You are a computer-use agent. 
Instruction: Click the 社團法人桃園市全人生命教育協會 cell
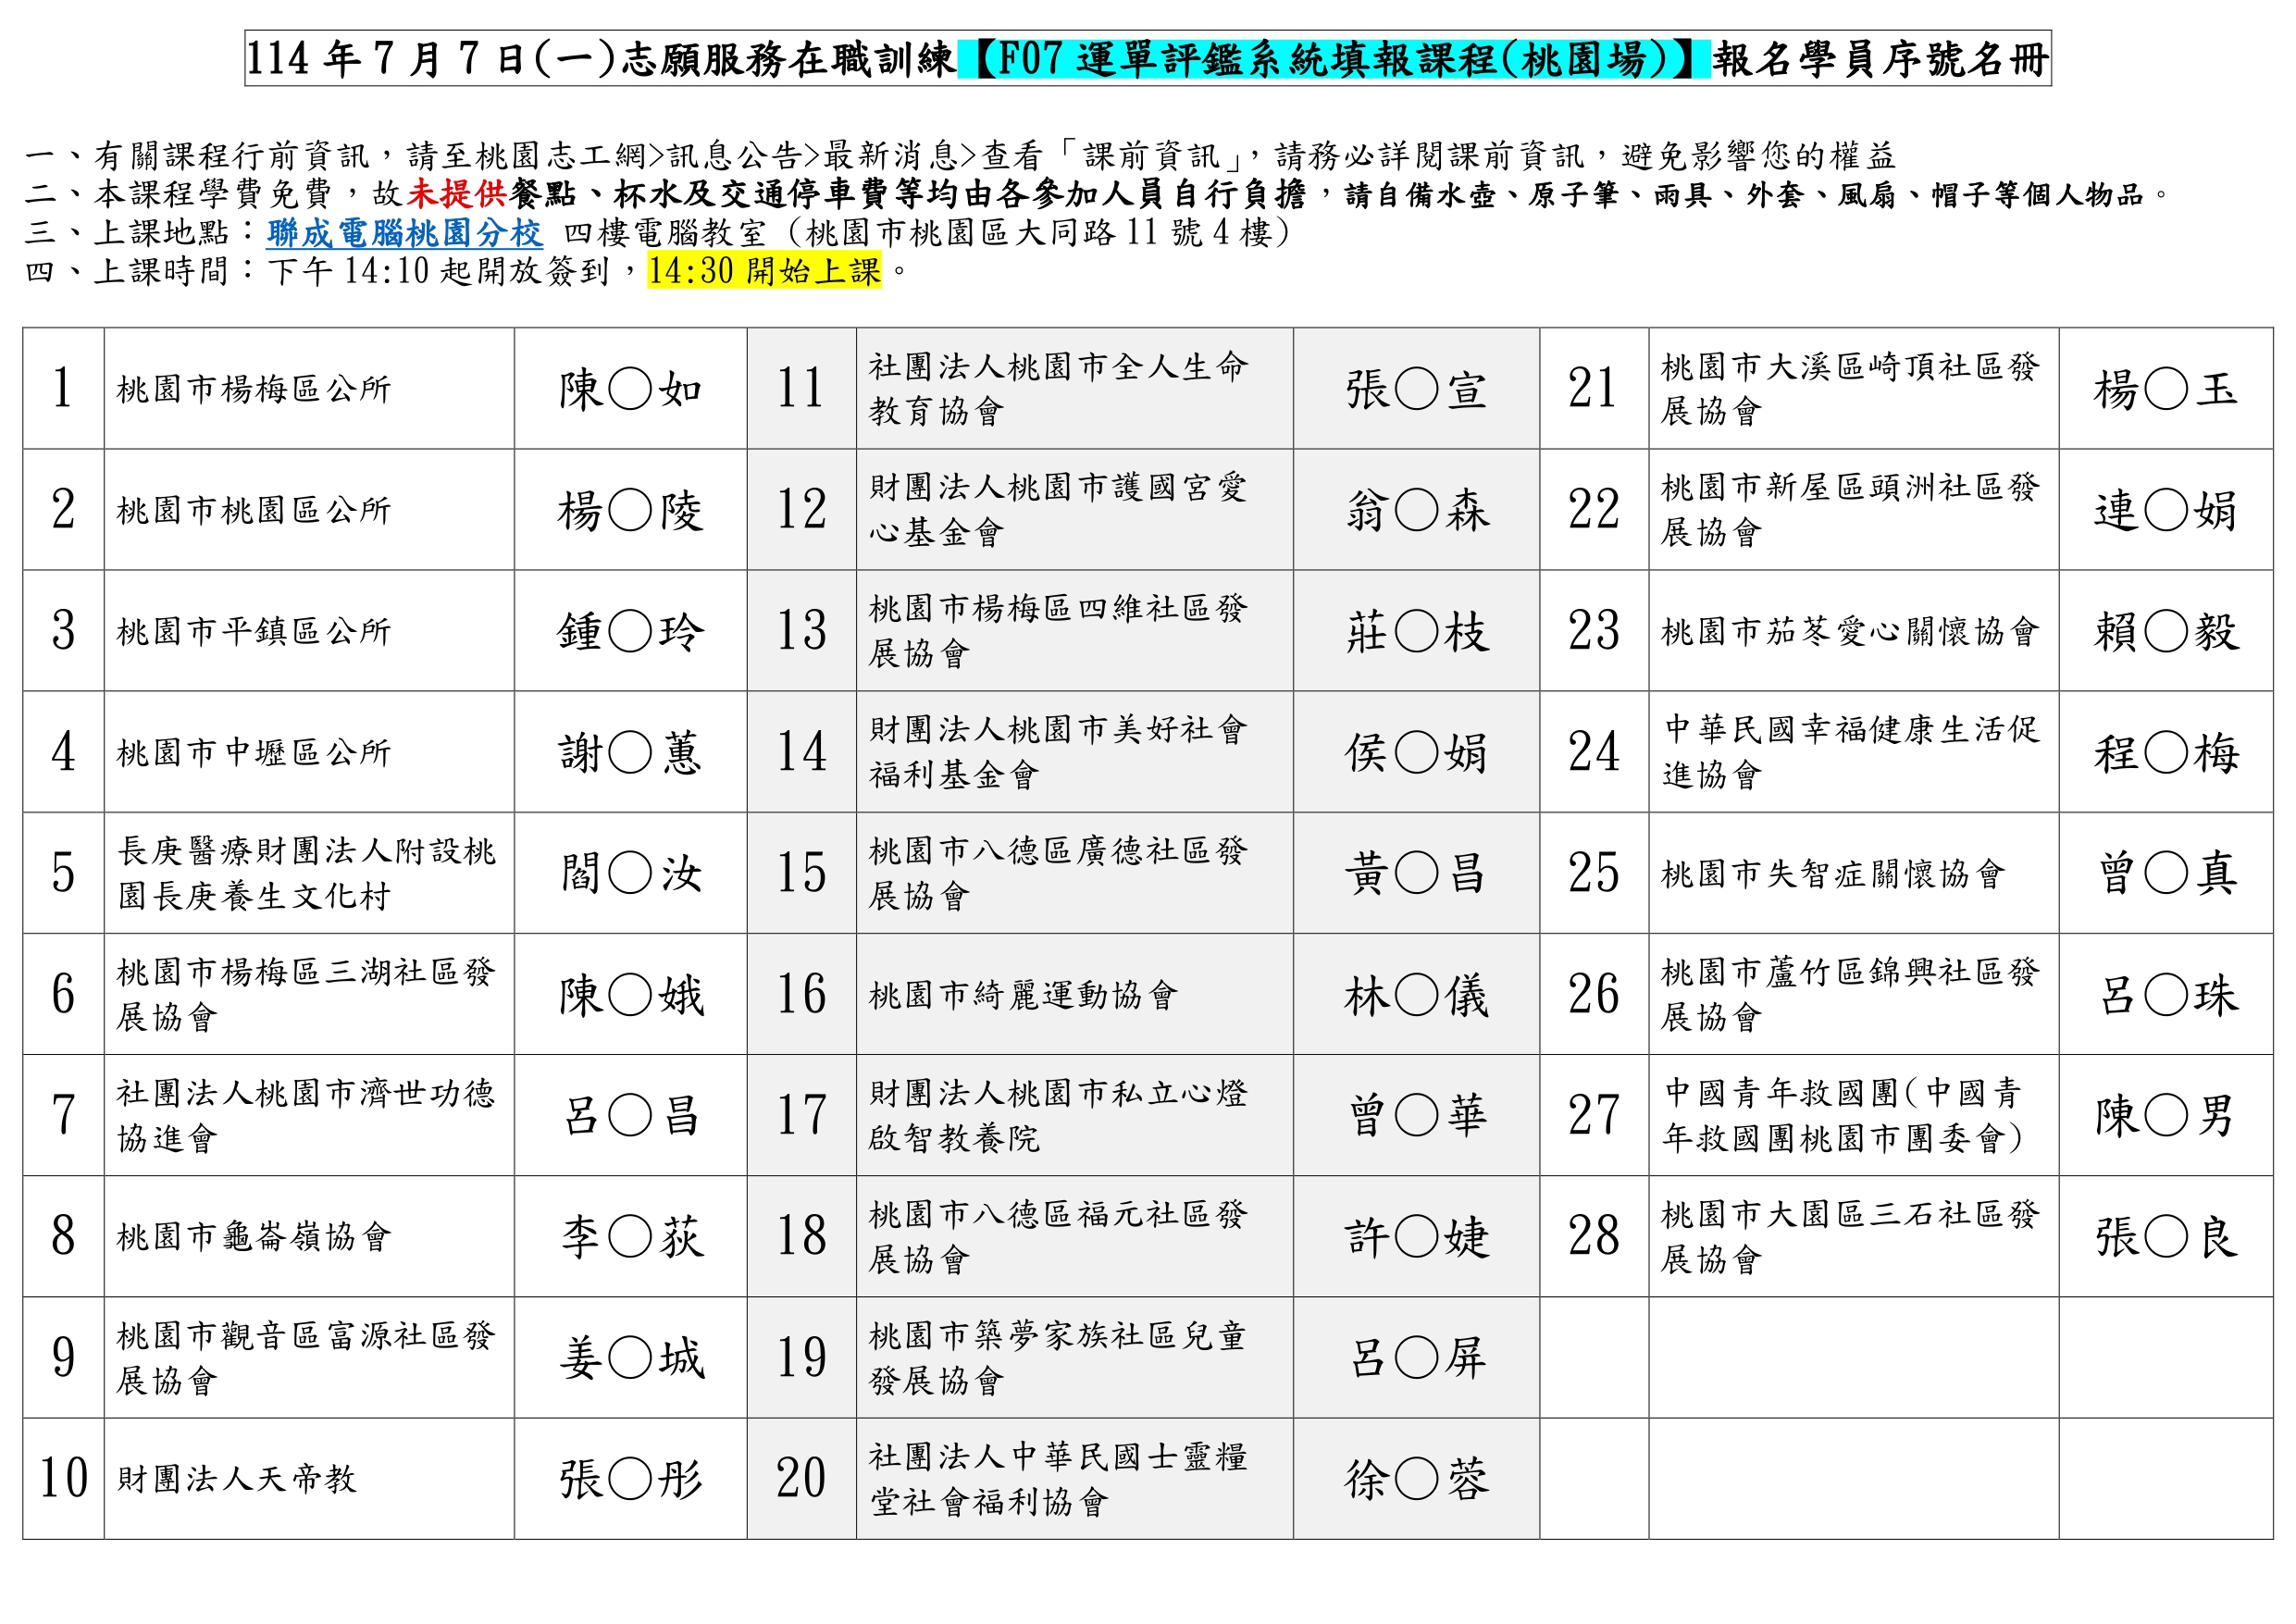tap(1074, 388)
